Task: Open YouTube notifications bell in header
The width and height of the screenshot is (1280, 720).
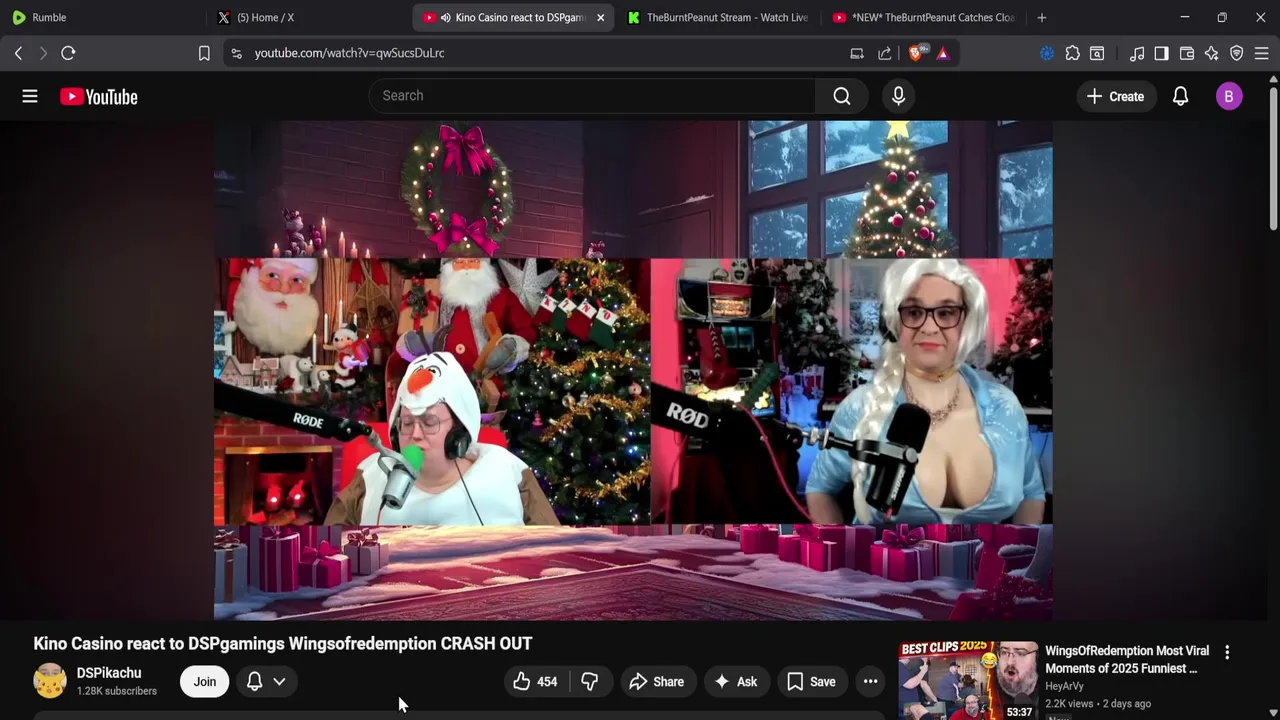Action: [1180, 96]
